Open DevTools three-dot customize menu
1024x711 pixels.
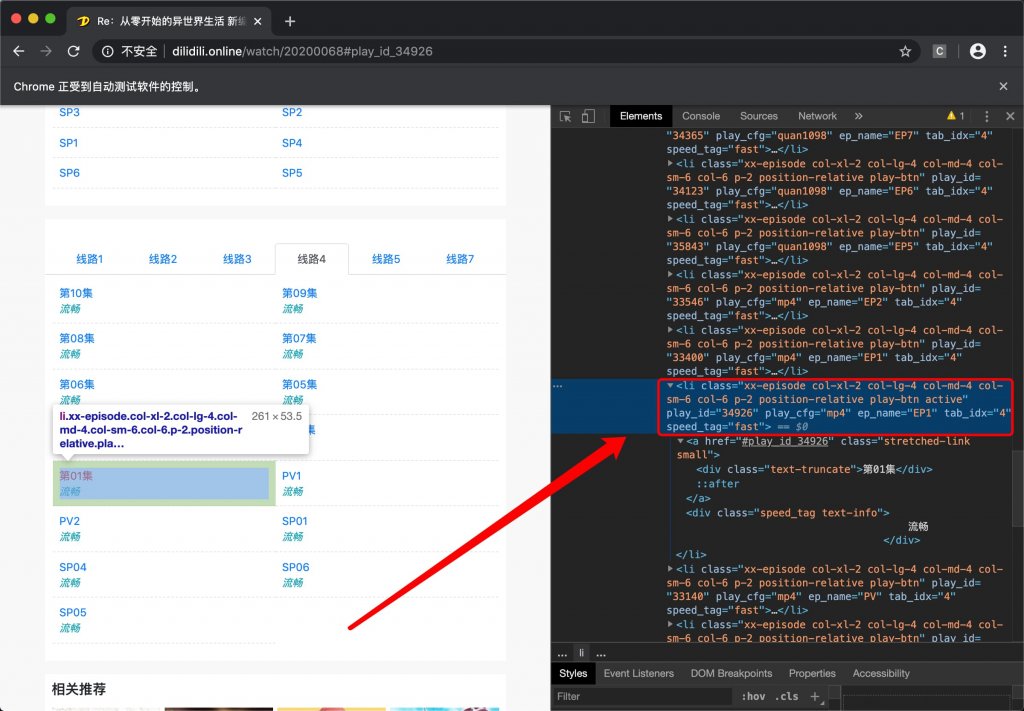point(986,116)
